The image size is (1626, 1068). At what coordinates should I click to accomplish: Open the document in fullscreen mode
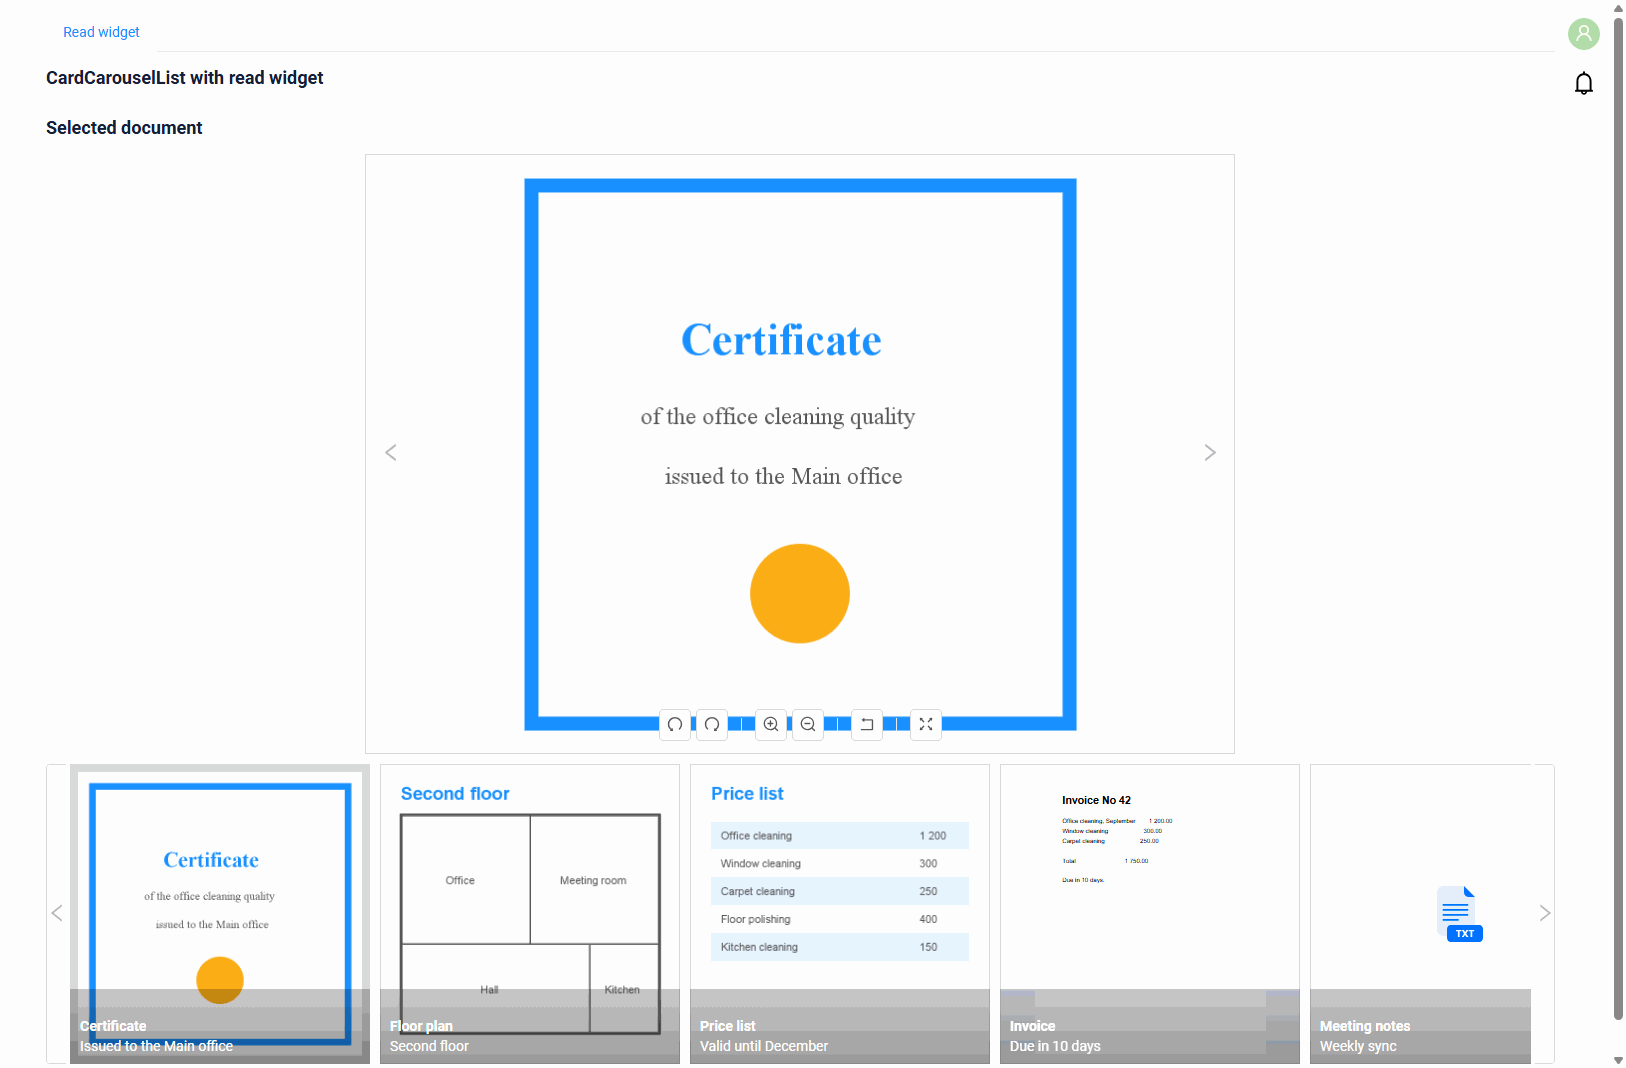(x=926, y=724)
